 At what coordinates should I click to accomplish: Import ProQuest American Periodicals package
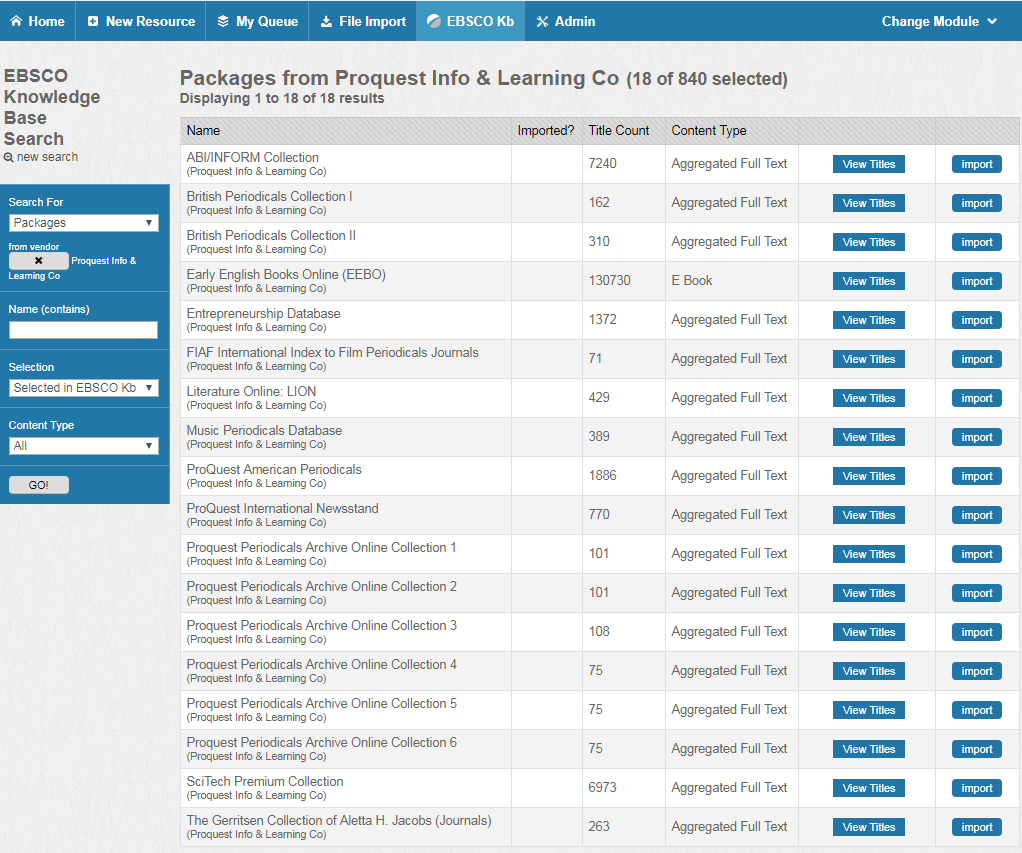(976, 476)
